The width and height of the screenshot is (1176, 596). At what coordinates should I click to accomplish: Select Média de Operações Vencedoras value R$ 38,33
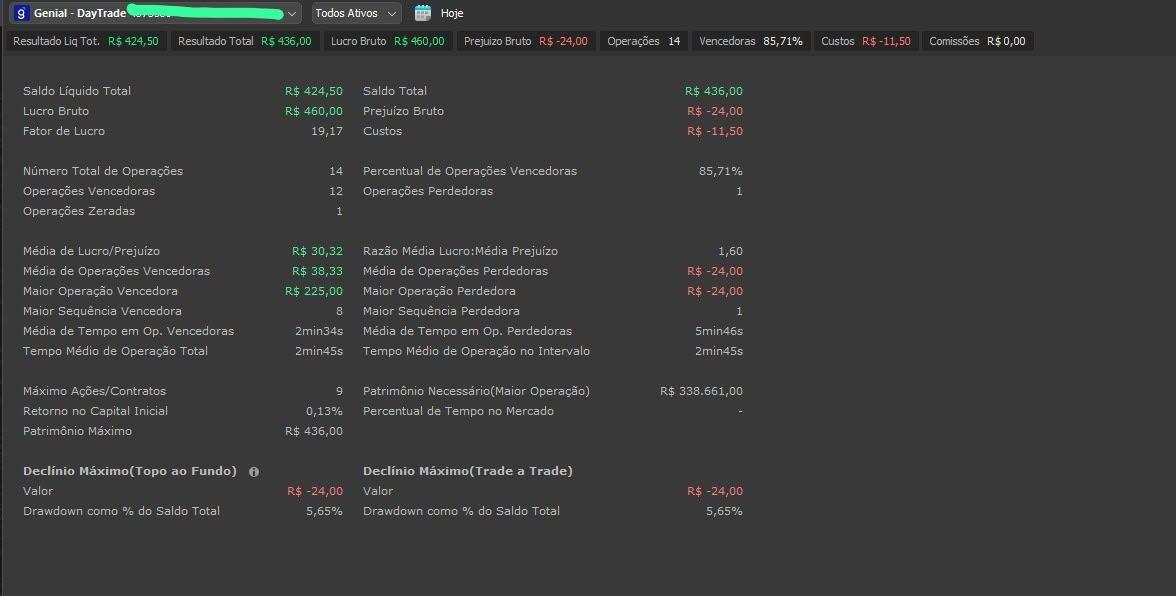pos(317,271)
